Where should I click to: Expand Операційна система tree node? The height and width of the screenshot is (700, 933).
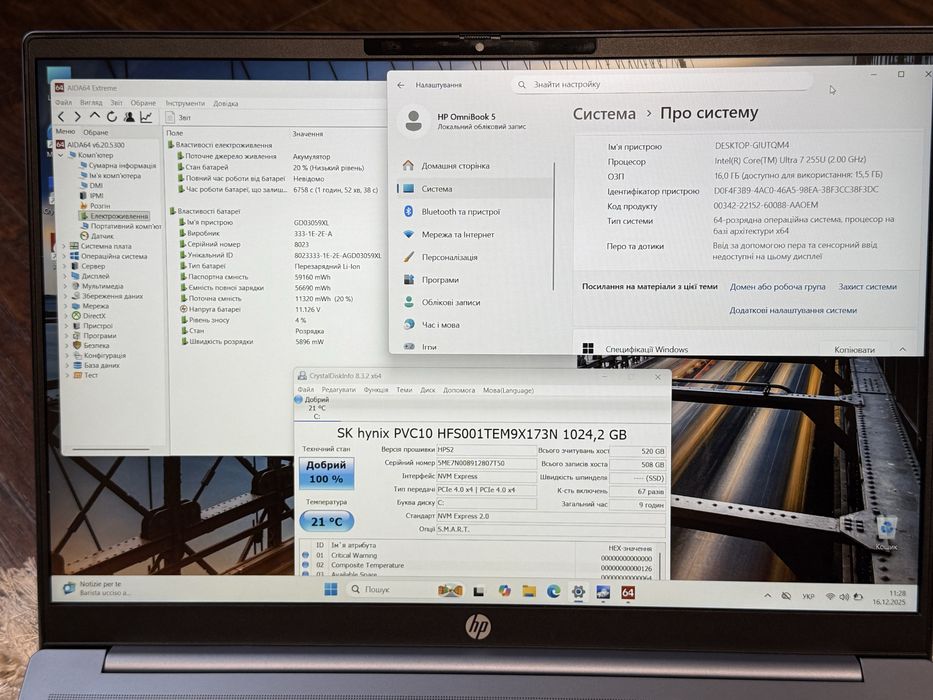pyautogui.click(x=64, y=256)
